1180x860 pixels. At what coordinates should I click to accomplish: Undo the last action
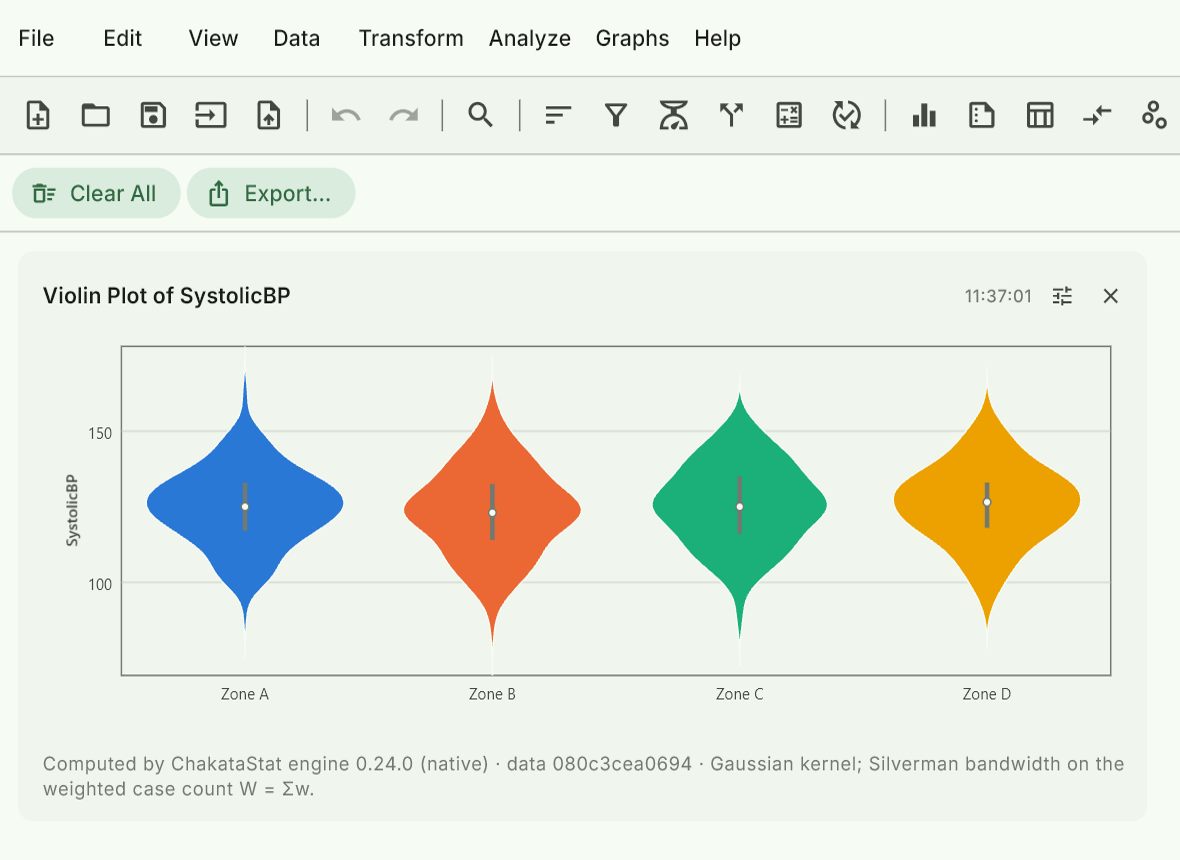pyautogui.click(x=346, y=116)
